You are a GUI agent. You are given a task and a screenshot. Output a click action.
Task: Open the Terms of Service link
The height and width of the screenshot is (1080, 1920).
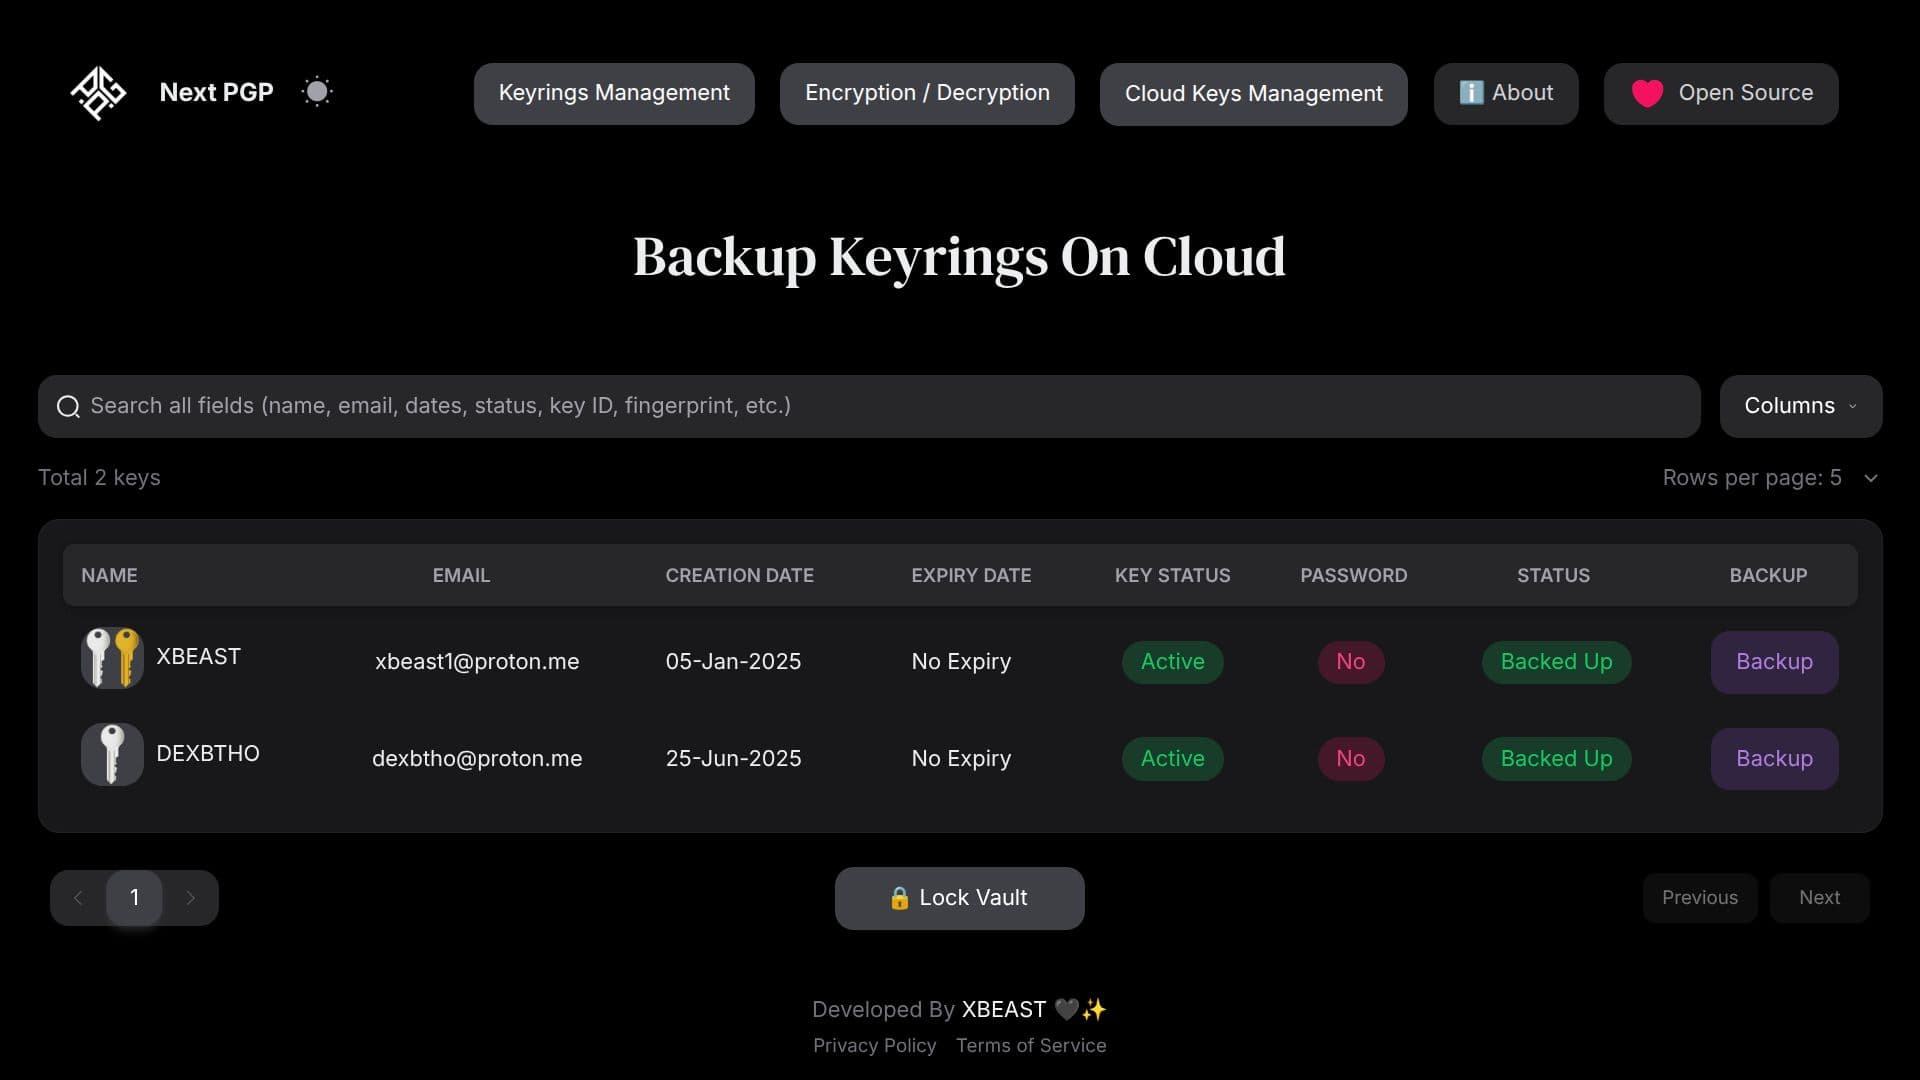click(x=1030, y=1046)
